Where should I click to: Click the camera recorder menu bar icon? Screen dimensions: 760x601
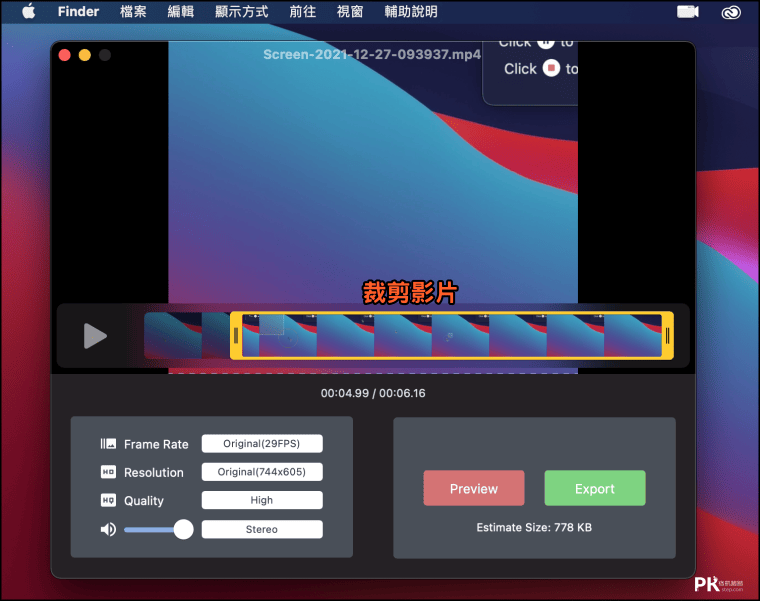tap(688, 12)
